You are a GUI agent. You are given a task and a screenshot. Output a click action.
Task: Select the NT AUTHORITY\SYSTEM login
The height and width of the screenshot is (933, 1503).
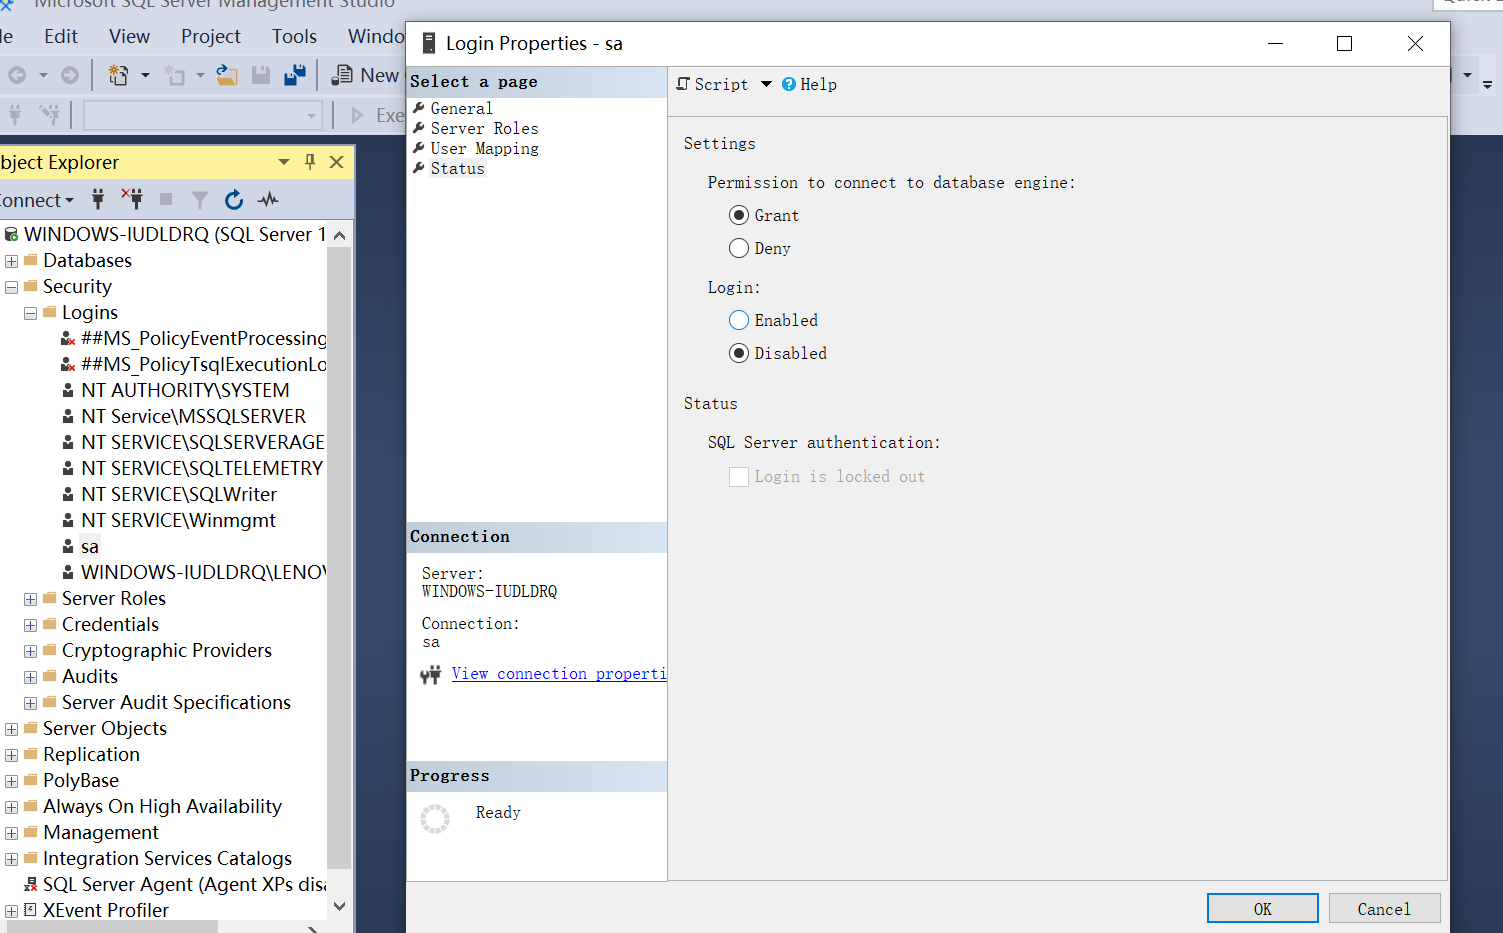click(x=185, y=390)
